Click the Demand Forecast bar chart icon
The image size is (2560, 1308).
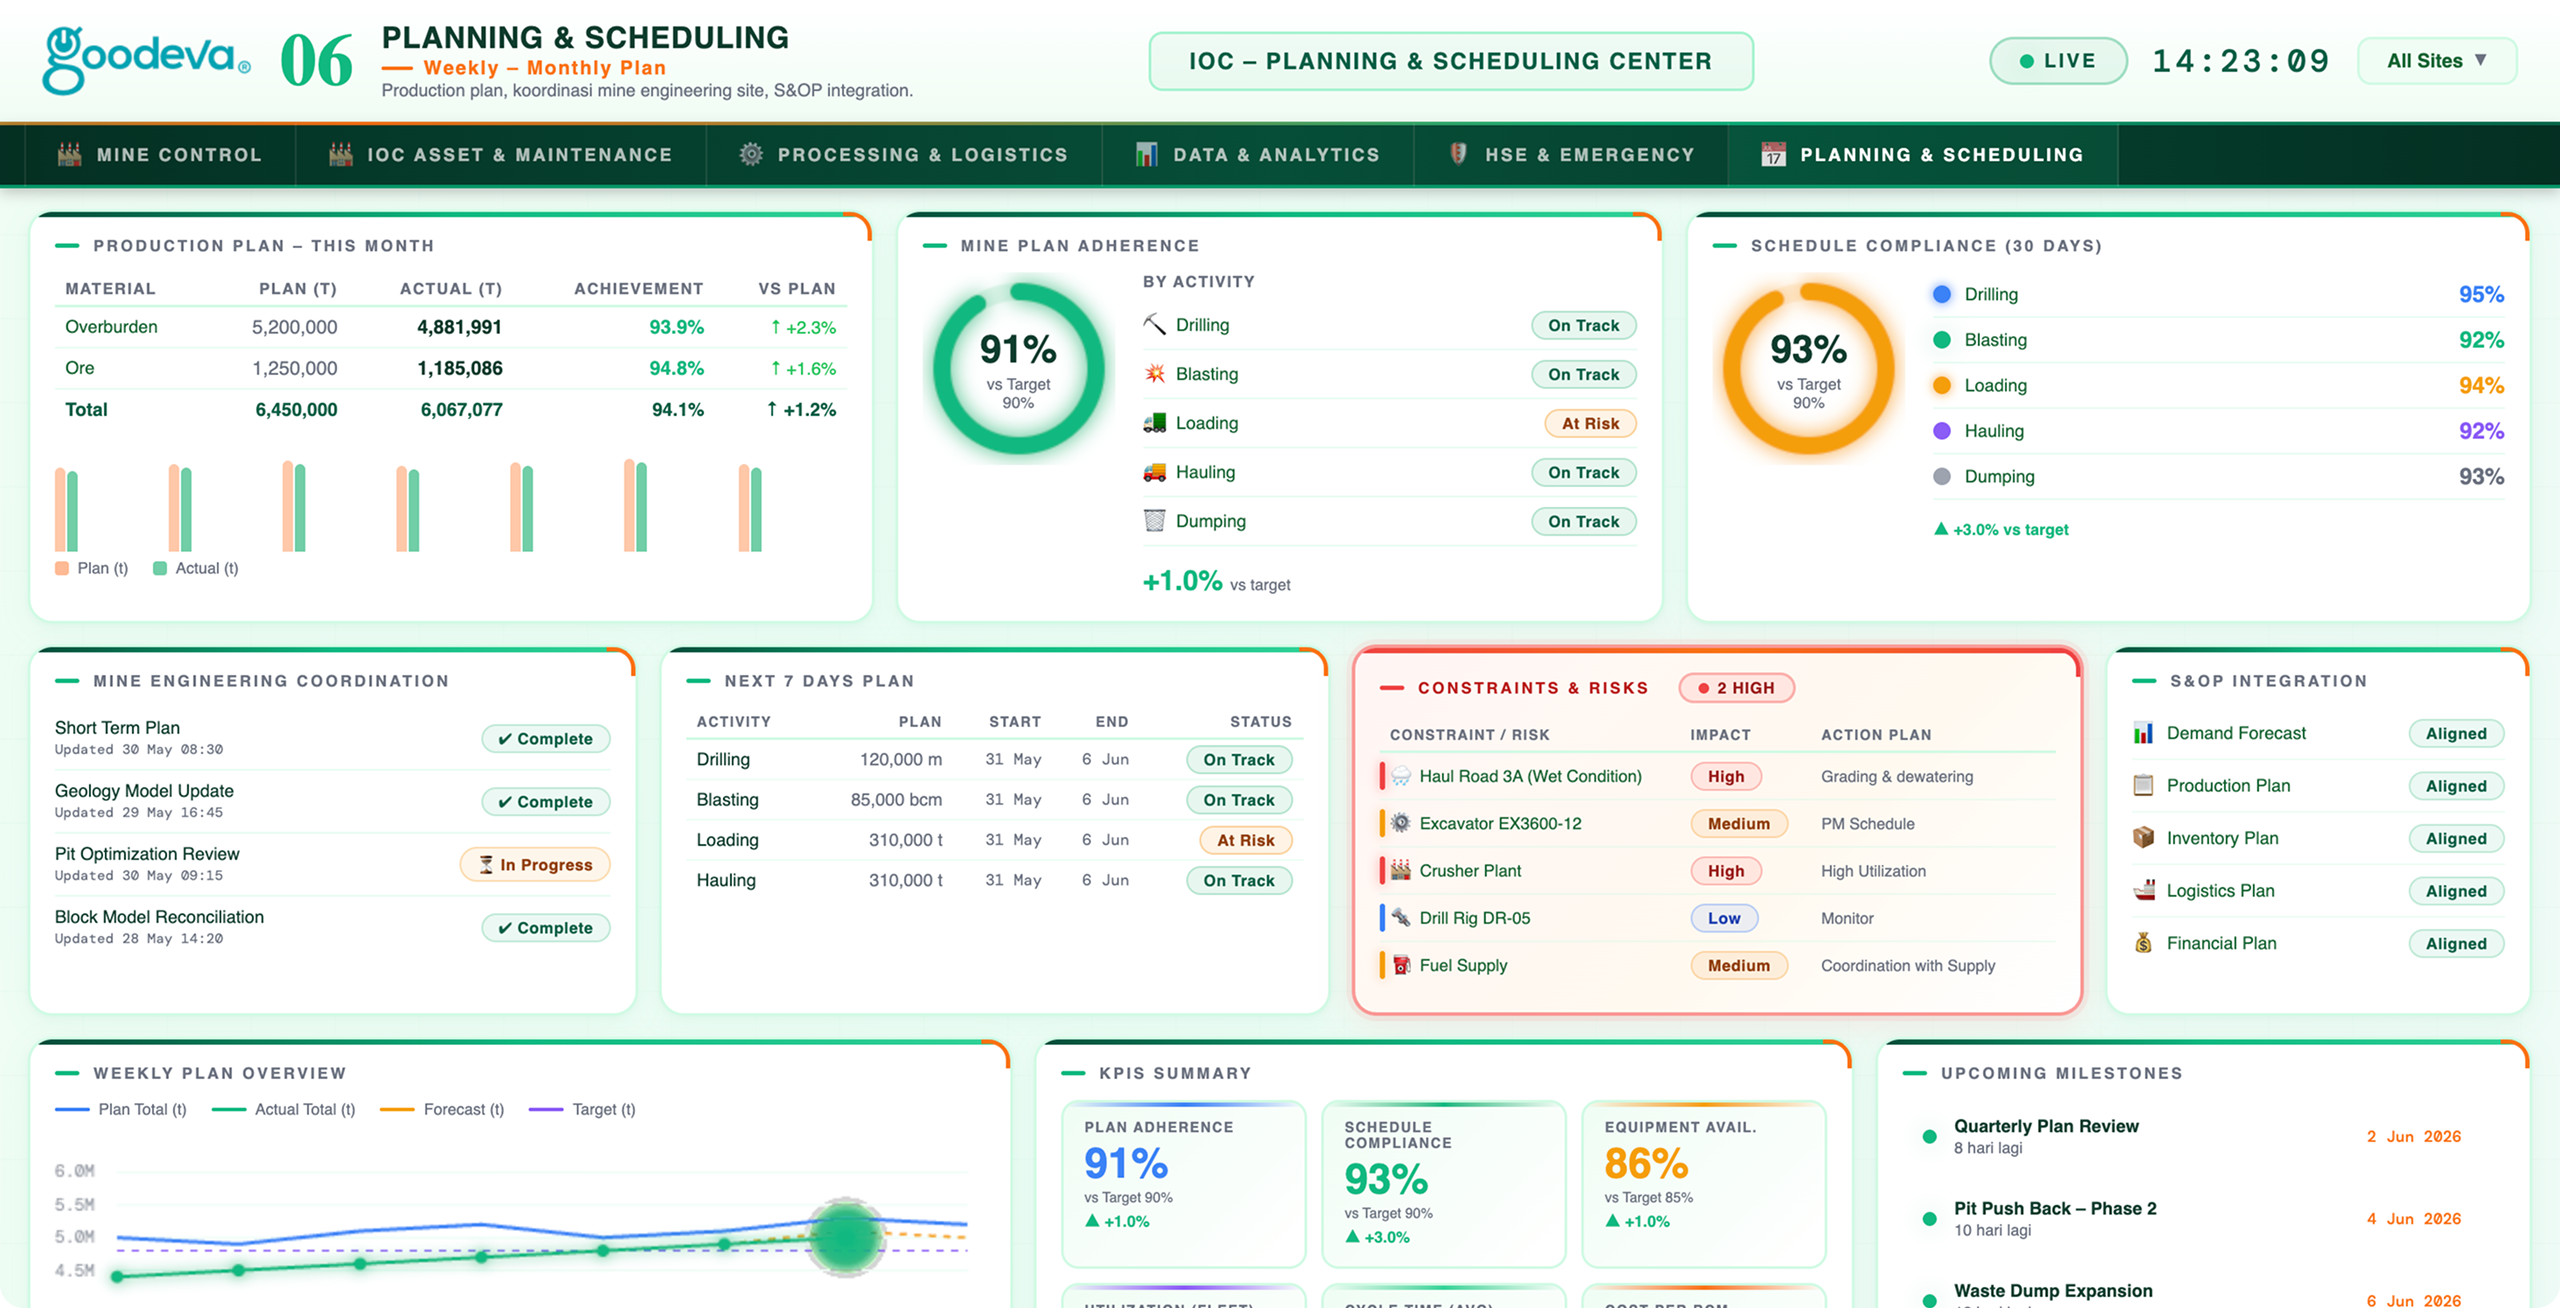tap(2143, 733)
